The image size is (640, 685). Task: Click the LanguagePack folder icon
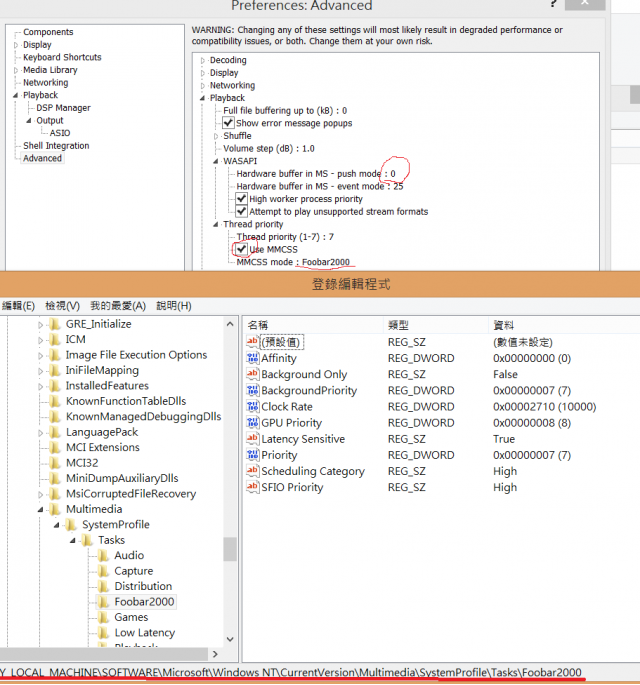tap(55, 432)
